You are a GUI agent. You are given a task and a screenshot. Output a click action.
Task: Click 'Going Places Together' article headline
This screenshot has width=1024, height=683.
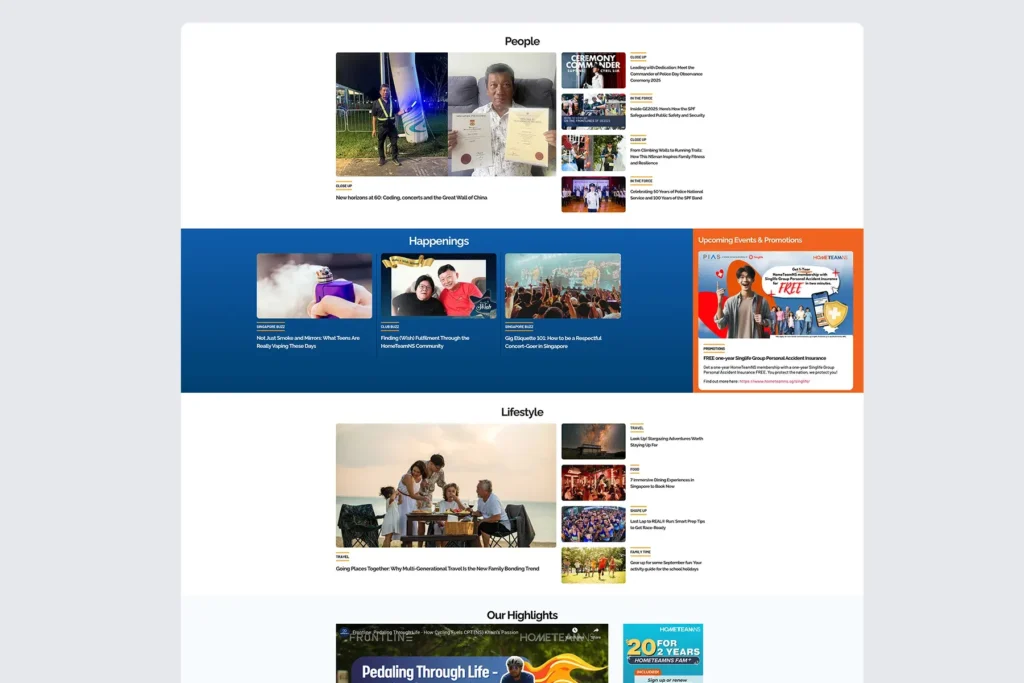click(x=437, y=569)
